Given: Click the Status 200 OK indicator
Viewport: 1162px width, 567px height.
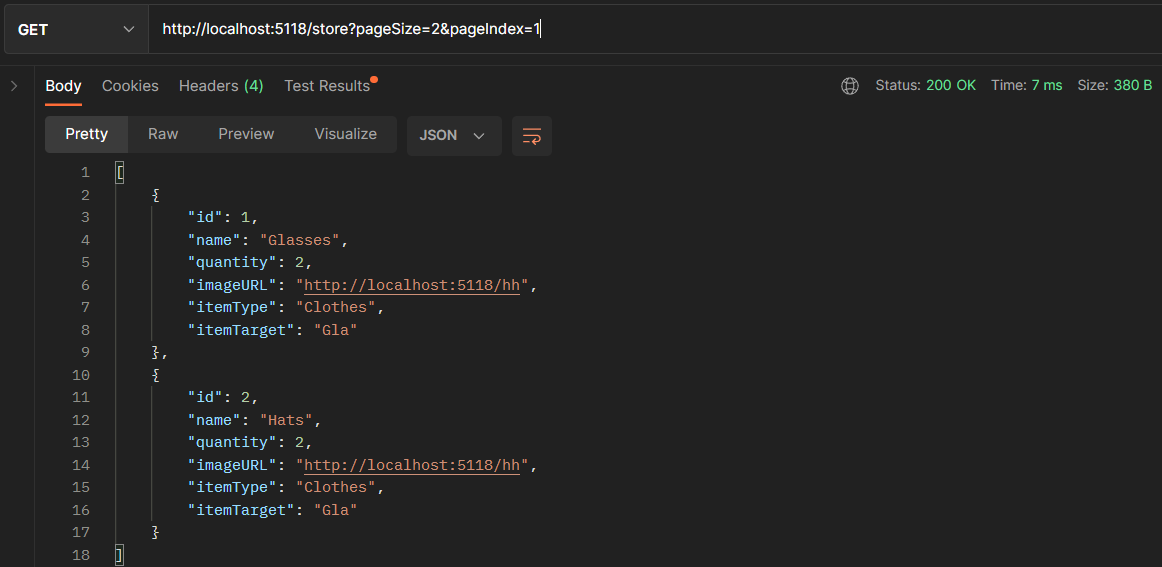Looking at the screenshot, I should tap(926, 85).
